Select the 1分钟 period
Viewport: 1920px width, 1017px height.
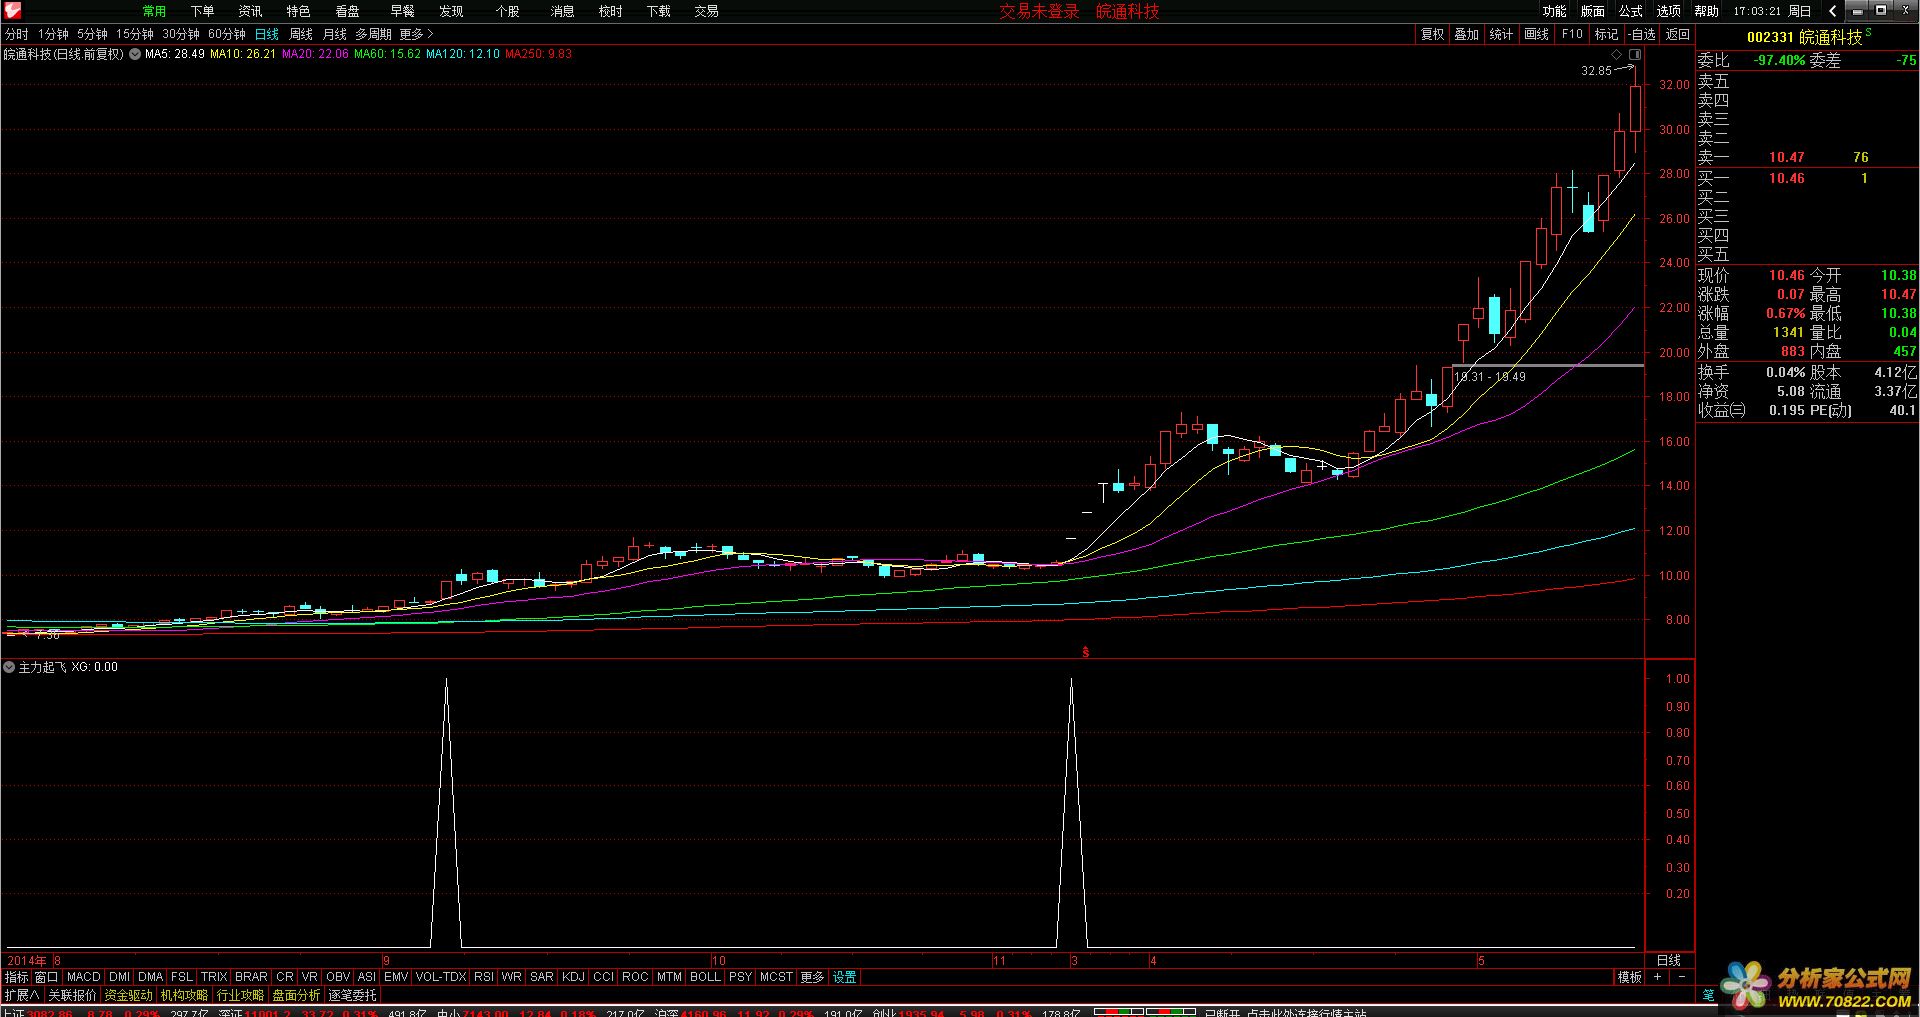[53, 34]
